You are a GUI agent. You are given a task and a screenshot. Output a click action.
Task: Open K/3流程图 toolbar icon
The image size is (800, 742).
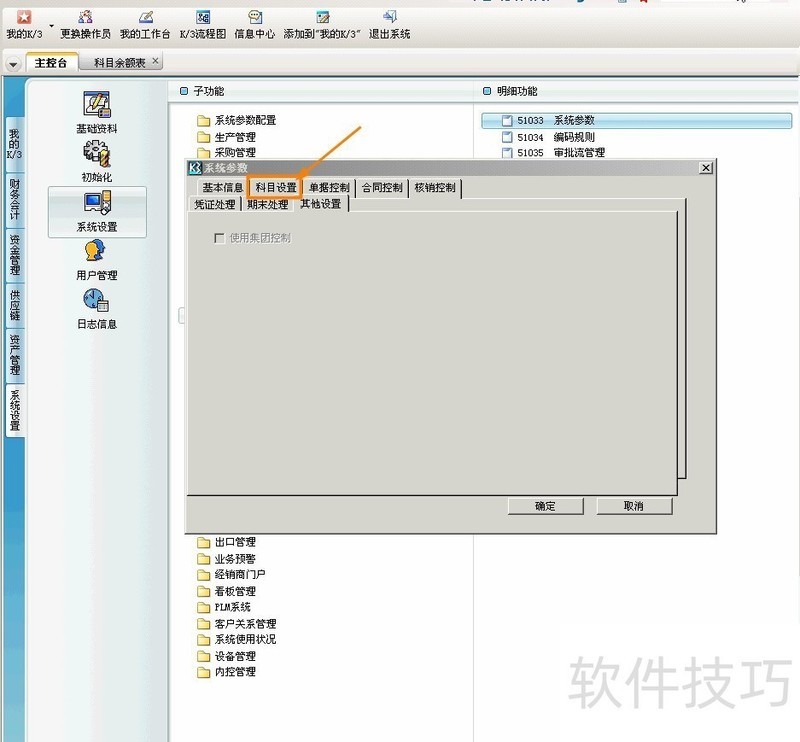point(203,17)
